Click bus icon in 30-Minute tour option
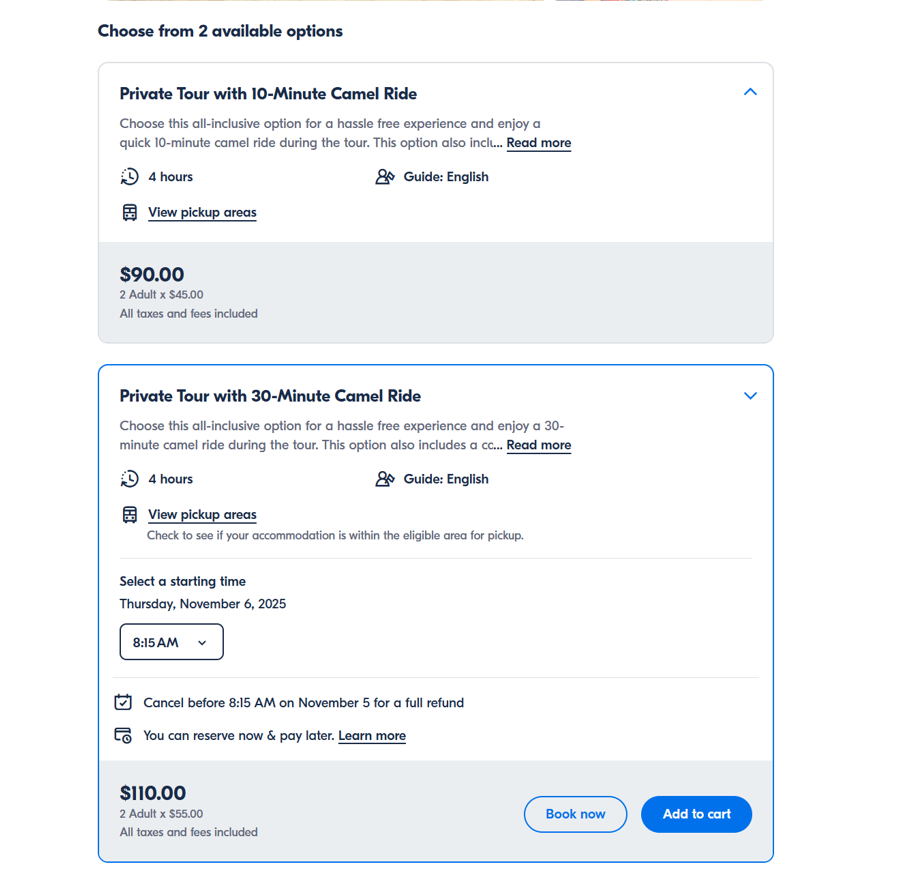Image resolution: width=899 pixels, height=873 pixels. coord(129,515)
